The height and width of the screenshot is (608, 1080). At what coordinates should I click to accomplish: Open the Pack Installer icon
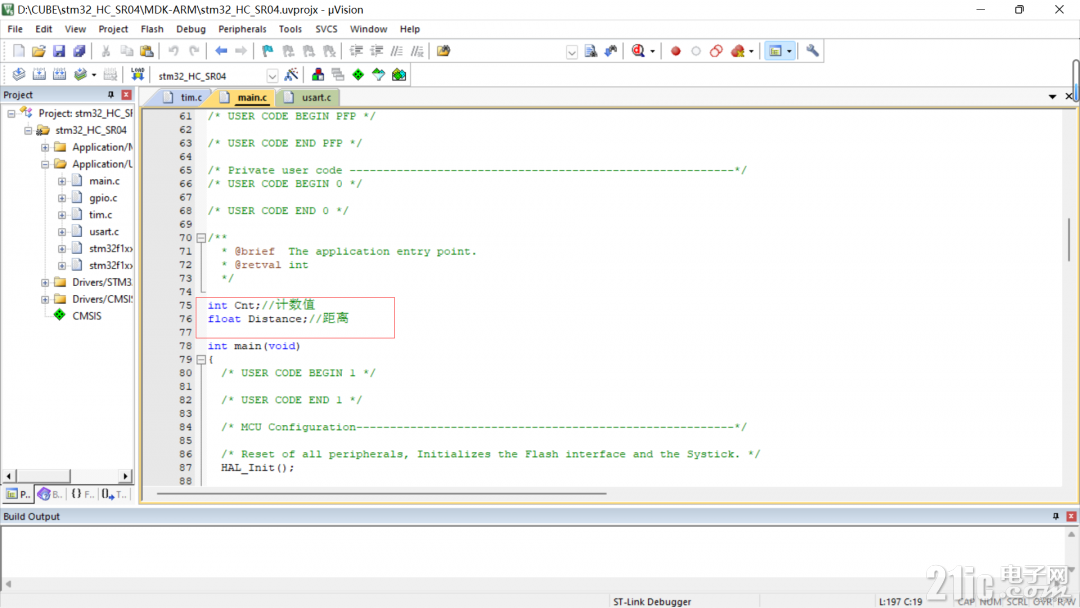coord(399,74)
